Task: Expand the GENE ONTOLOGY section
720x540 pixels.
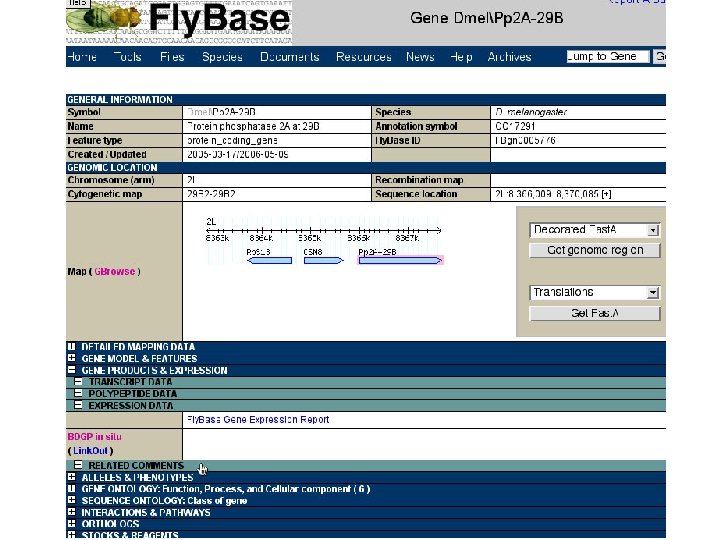Action: 71,489
